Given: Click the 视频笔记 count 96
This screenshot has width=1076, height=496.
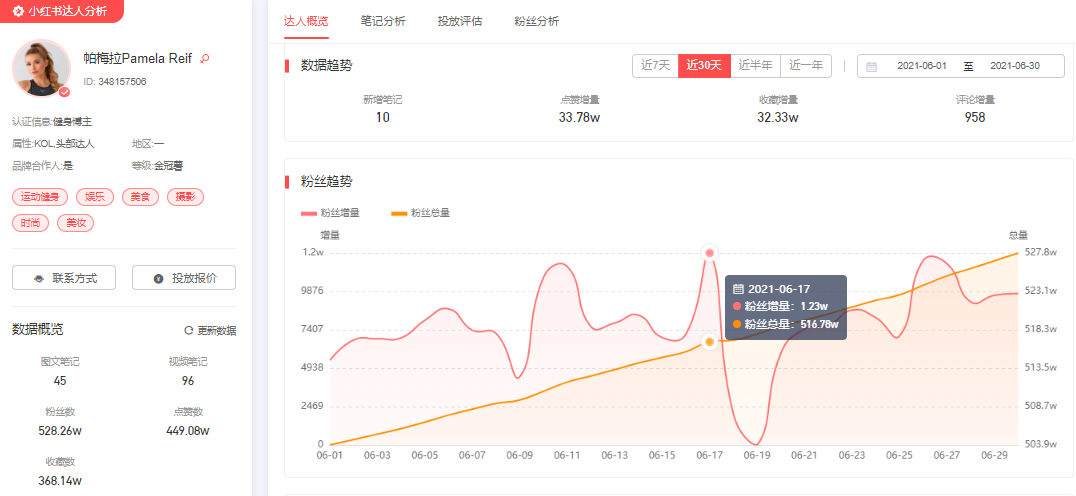Looking at the screenshot, I should pos(188,381).
